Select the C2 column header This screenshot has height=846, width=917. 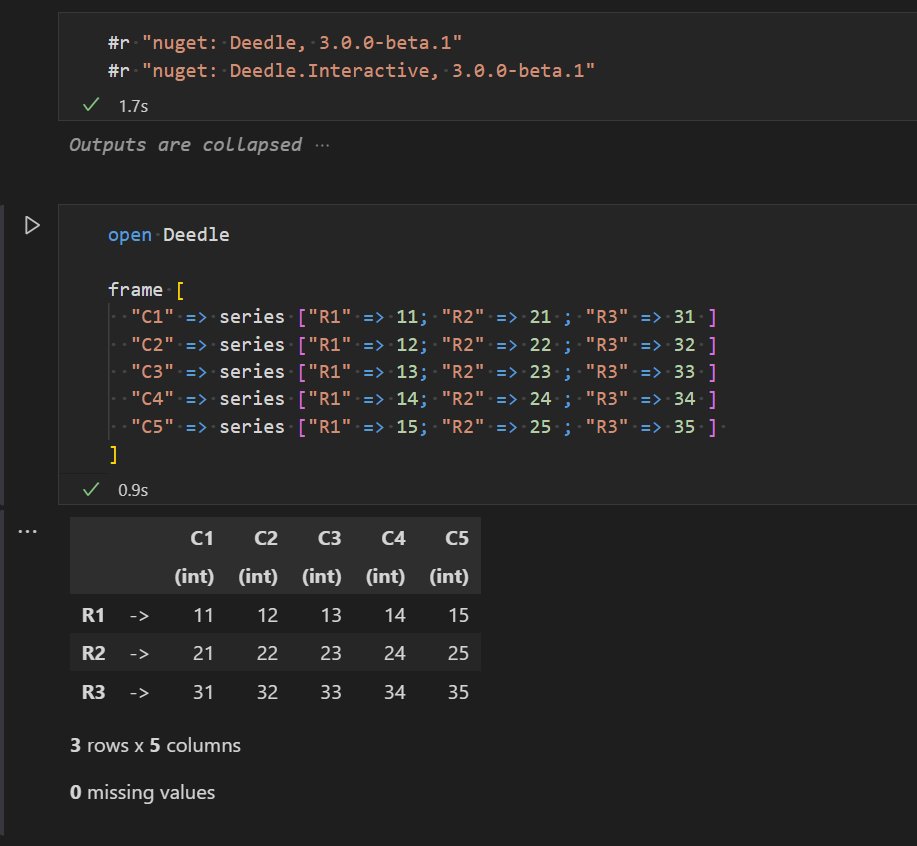pyautogui.click(x=266, y=538)
